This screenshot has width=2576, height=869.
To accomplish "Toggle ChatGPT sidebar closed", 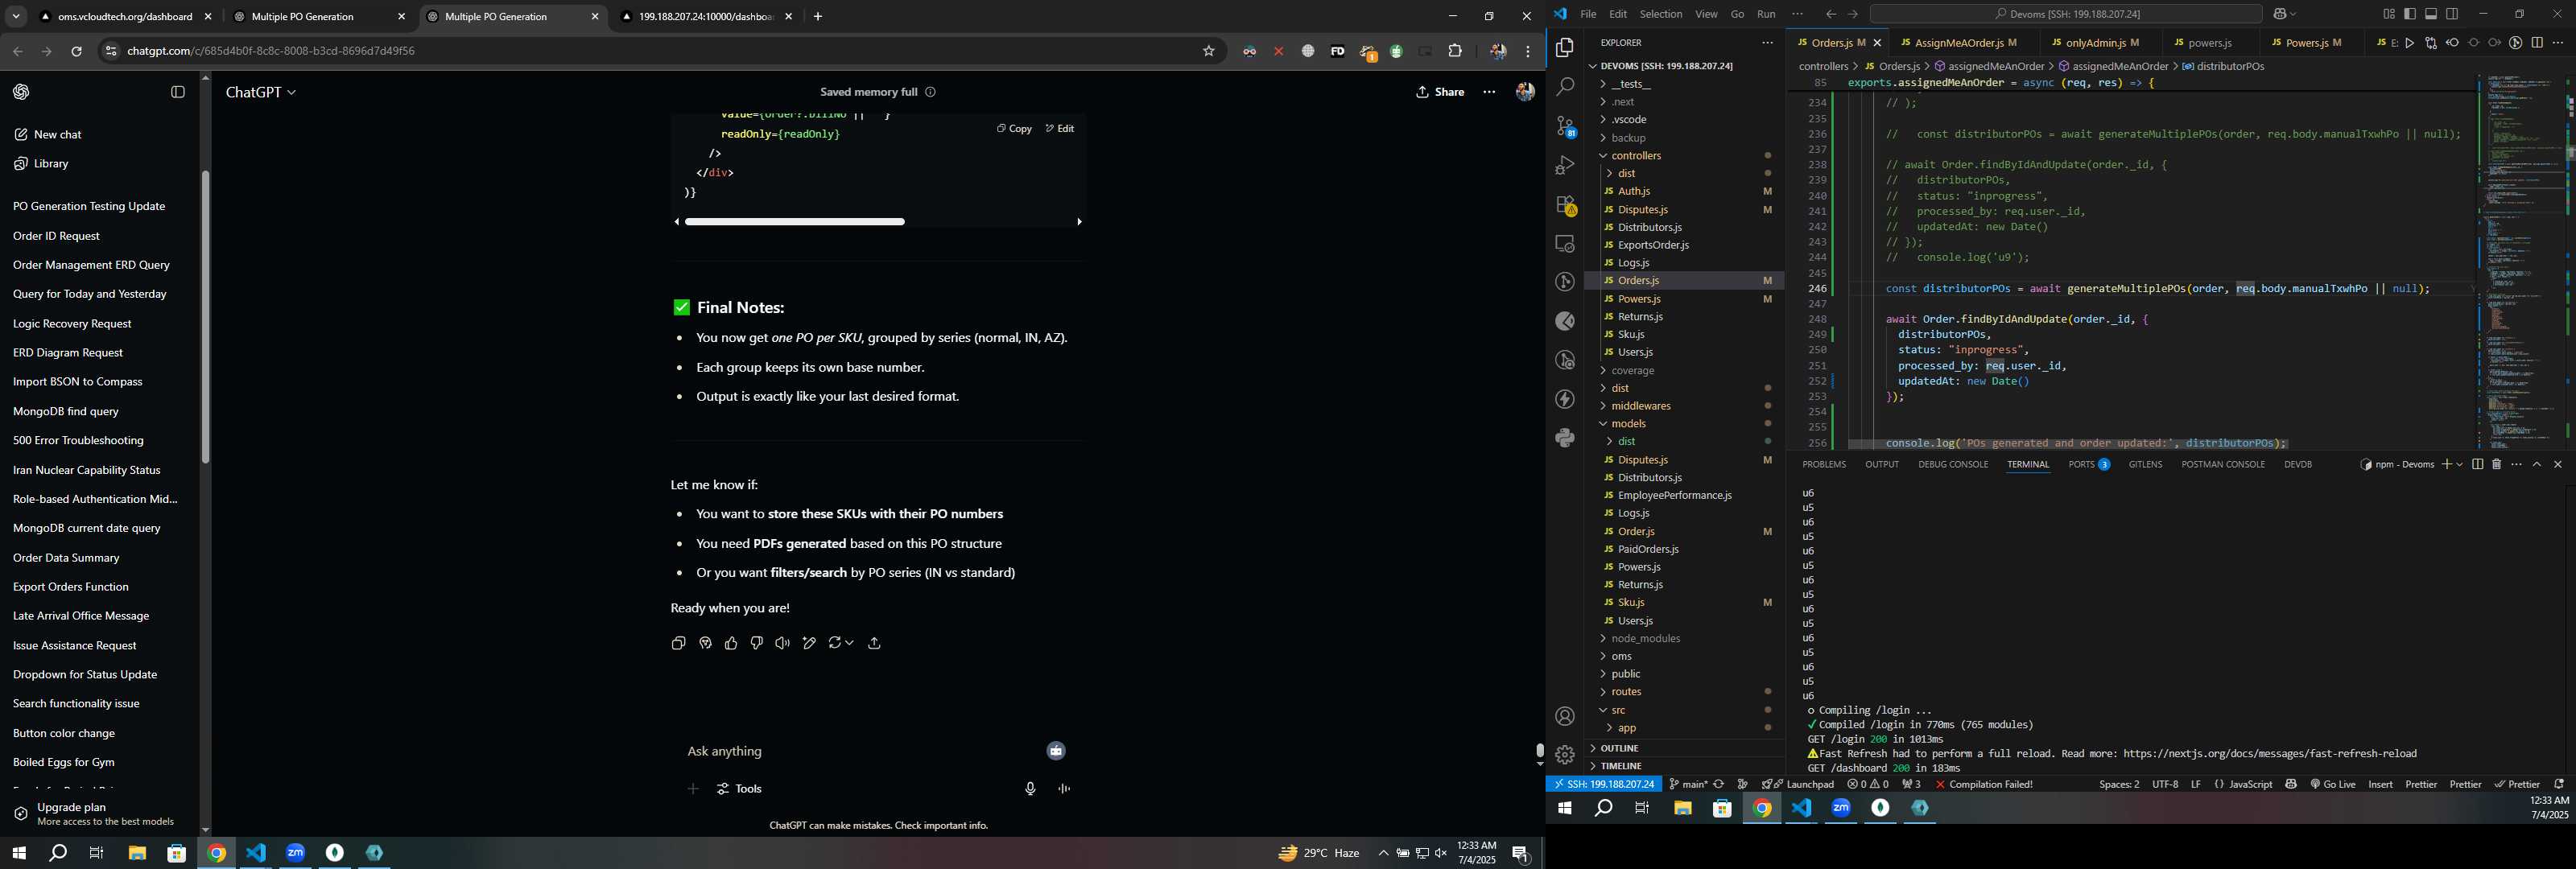I will 178,92.
